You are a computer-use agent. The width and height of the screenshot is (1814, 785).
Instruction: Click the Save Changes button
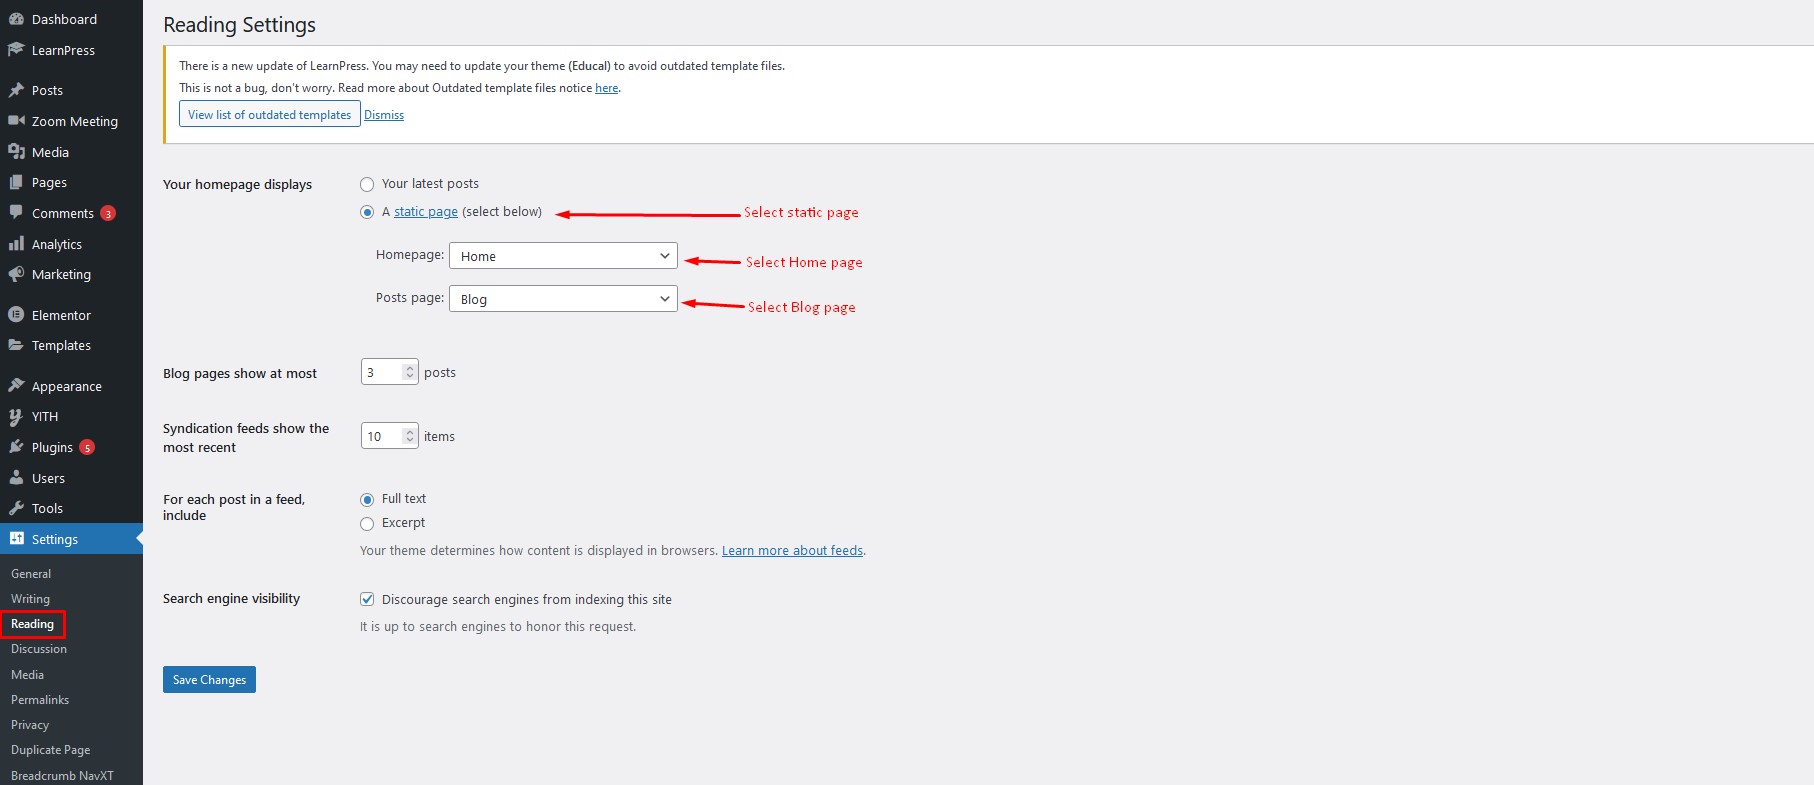(209, 680)
